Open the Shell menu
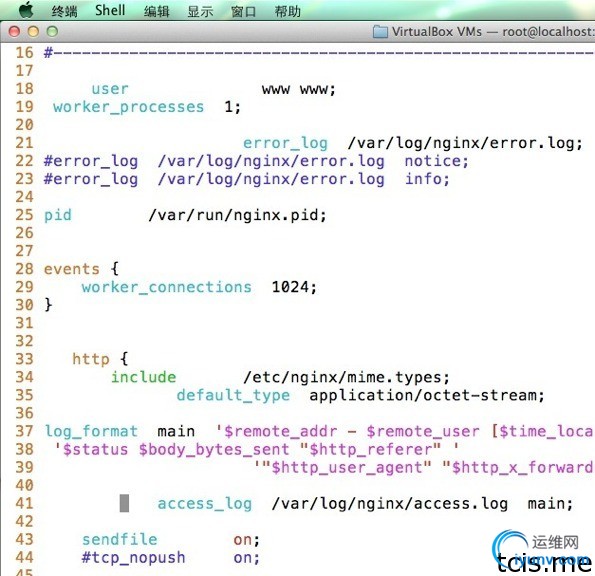Viewport: 595px width, 576px height. click(x=110, y=10)
